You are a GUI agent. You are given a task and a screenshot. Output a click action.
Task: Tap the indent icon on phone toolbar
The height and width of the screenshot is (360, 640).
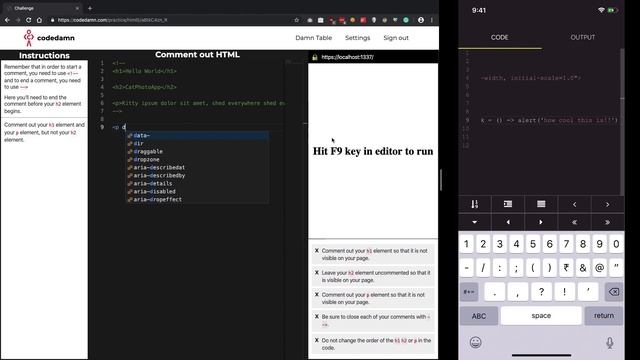[x=508, y=204]
